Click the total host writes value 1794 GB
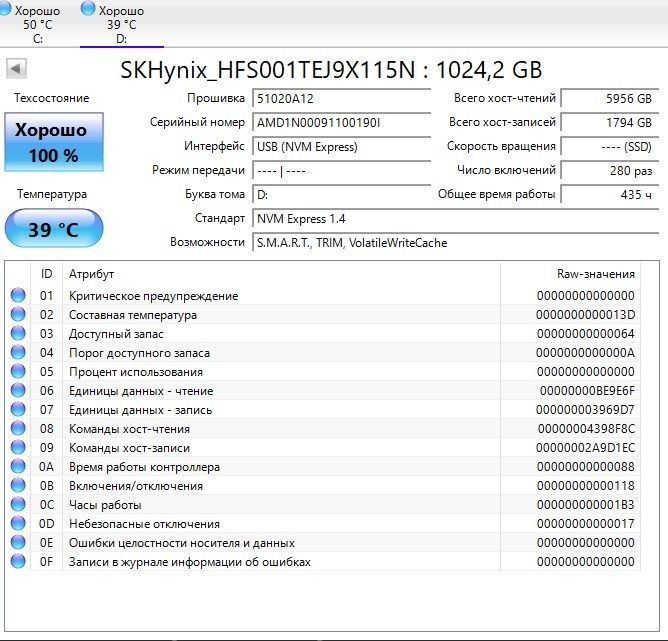The width and height of the screenshot is (668, 641). 610,123
